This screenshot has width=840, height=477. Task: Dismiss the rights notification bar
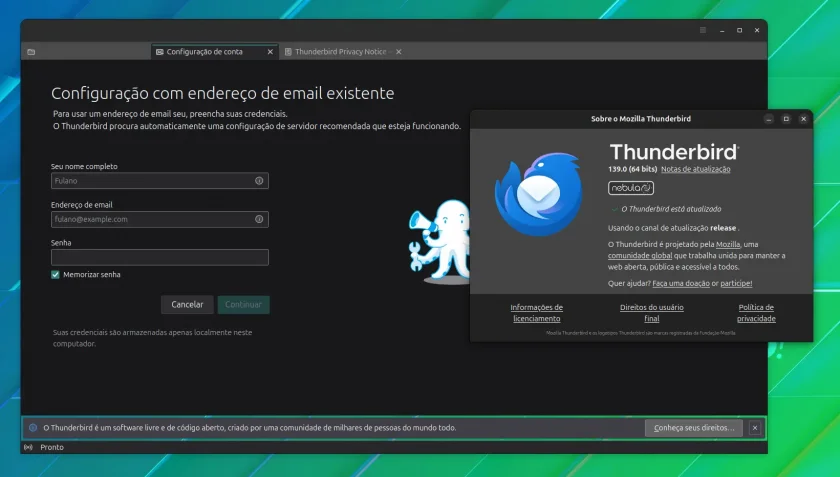click(755, 428)
